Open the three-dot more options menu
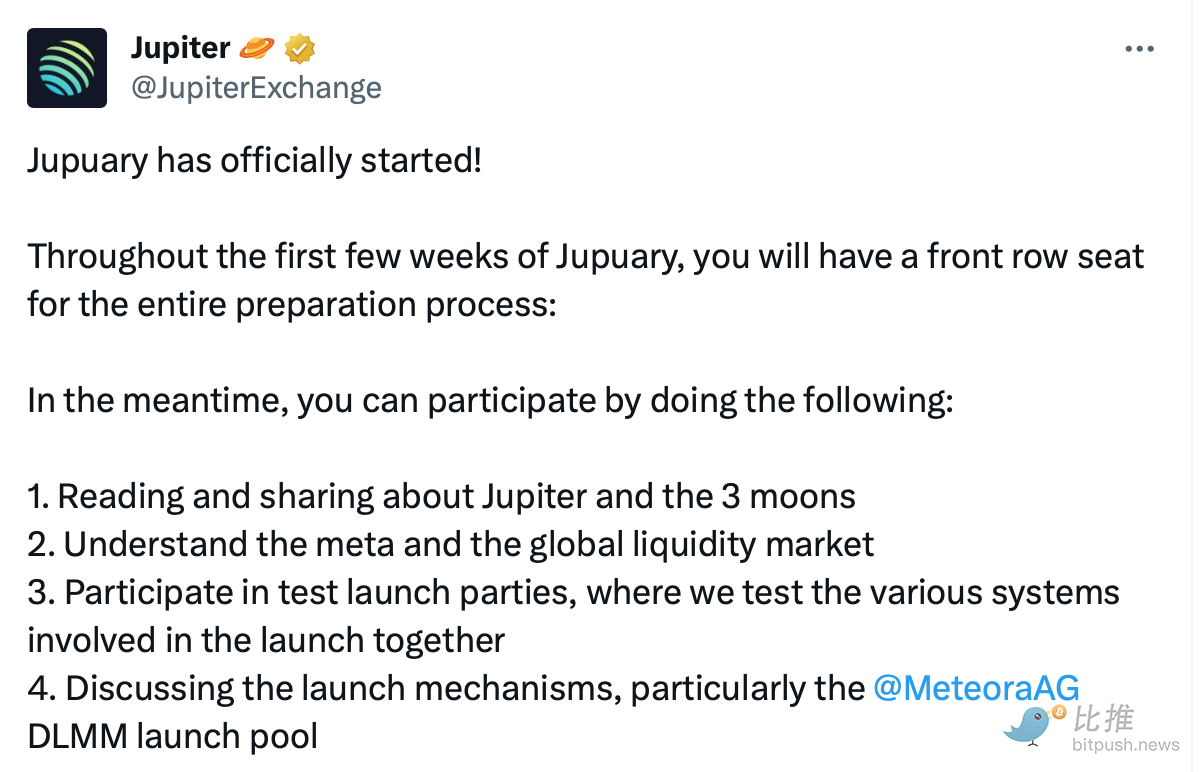 point(1140,49)
